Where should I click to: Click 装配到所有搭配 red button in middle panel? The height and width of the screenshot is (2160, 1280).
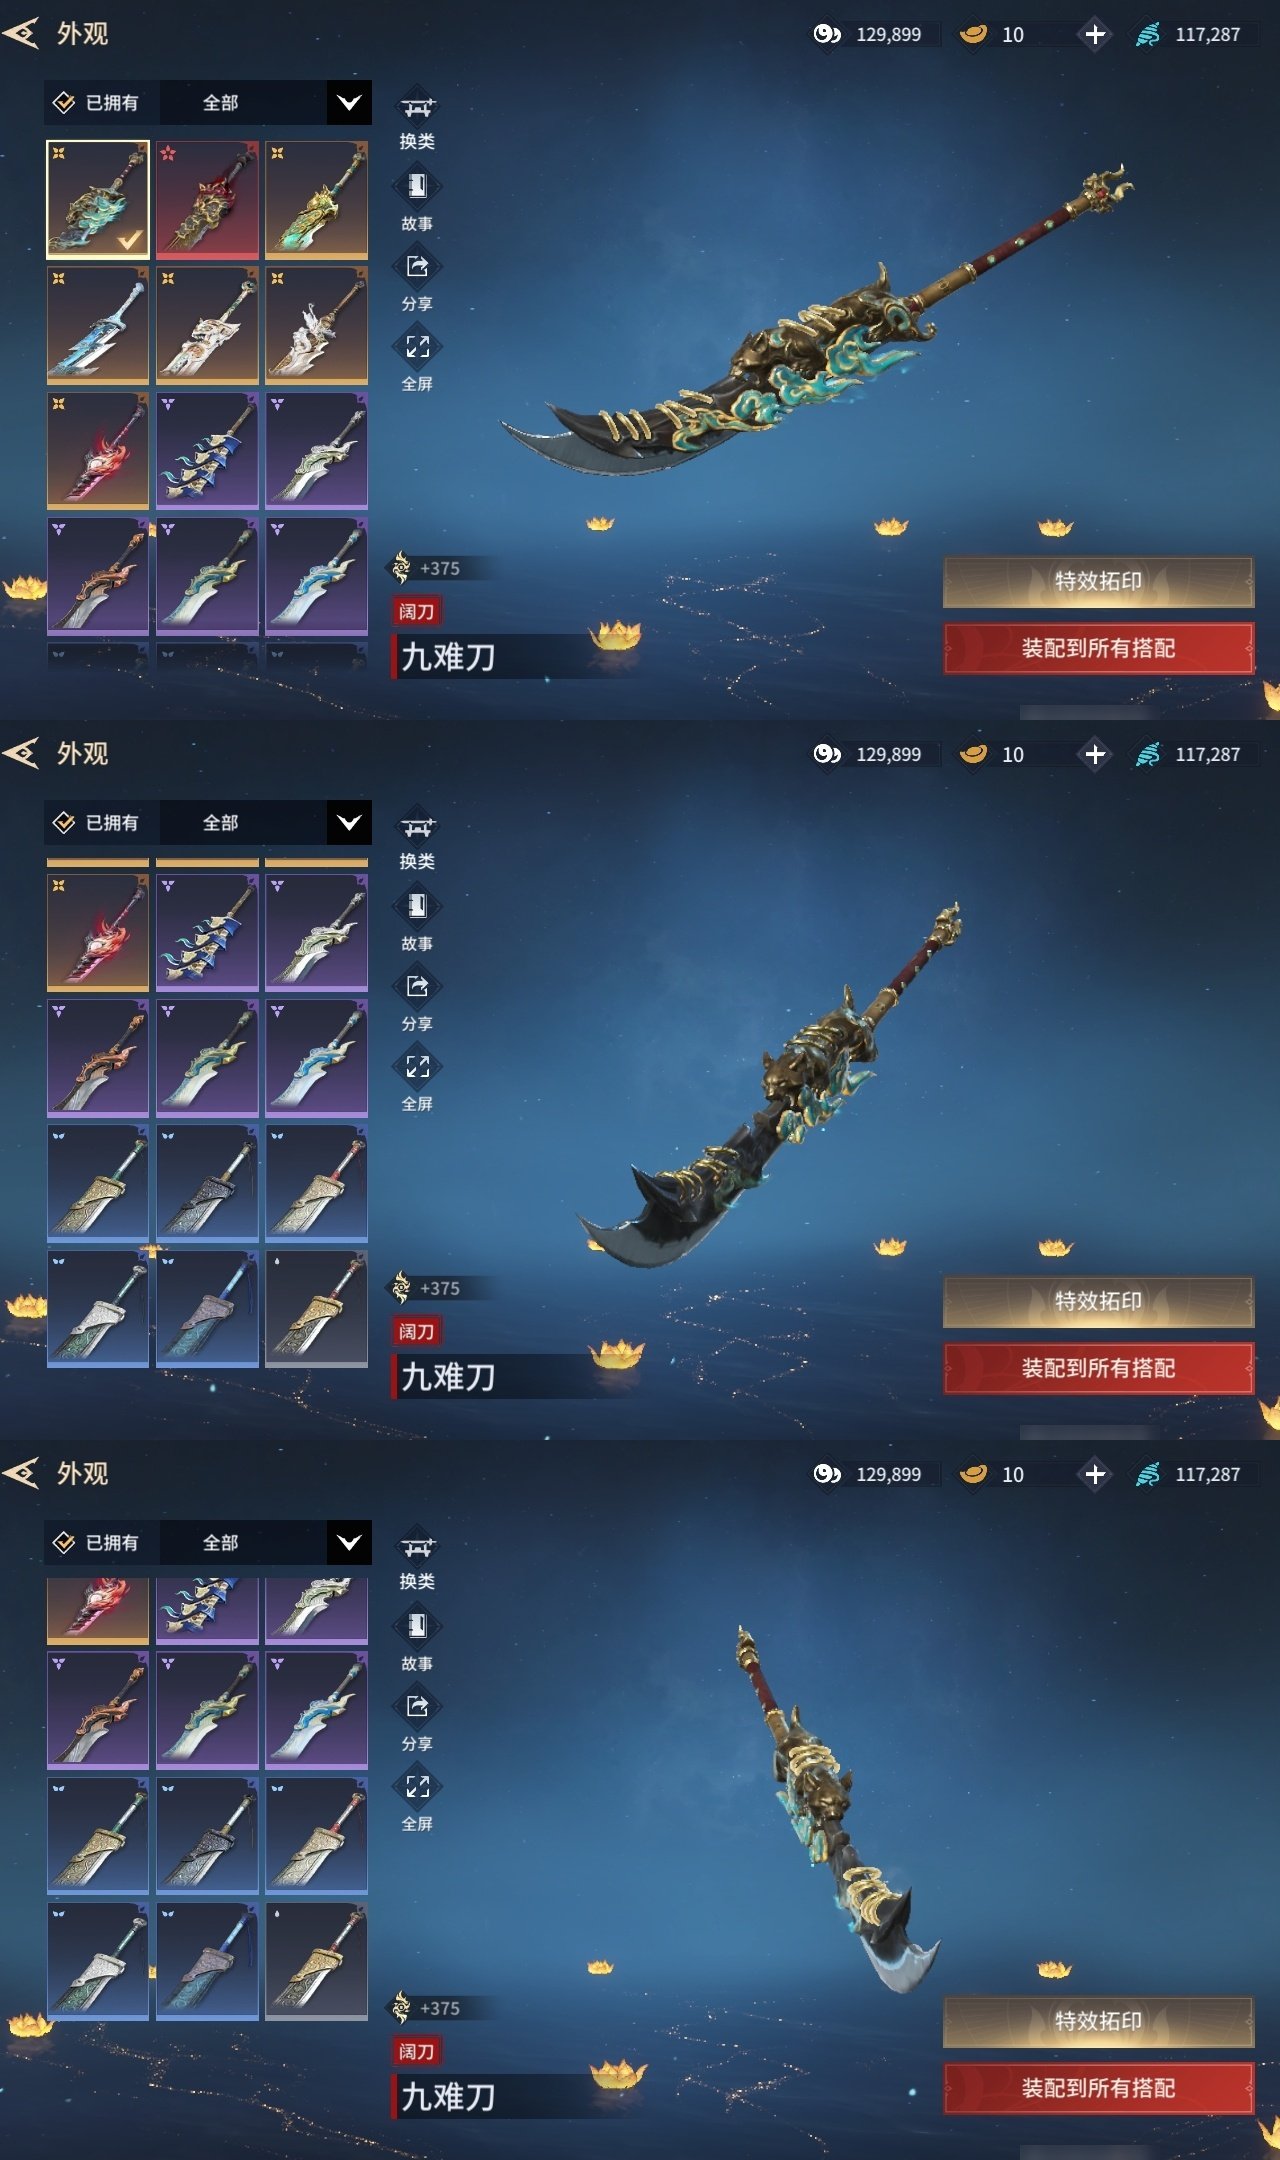(x=1098, y=1368)
